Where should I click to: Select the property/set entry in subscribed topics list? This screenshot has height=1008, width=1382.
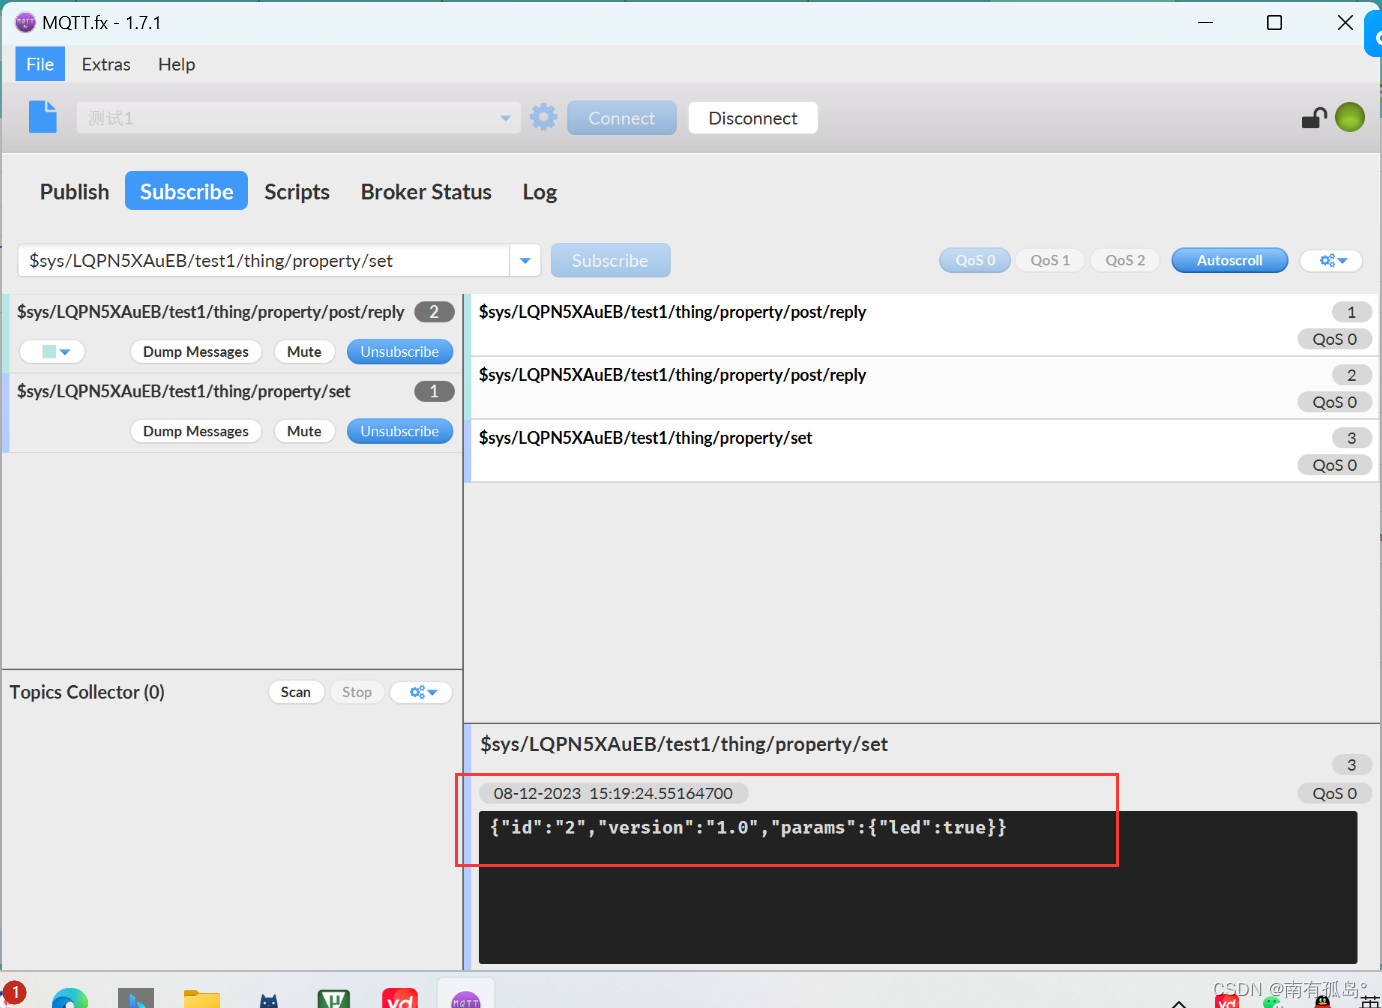tap(232, 413)
